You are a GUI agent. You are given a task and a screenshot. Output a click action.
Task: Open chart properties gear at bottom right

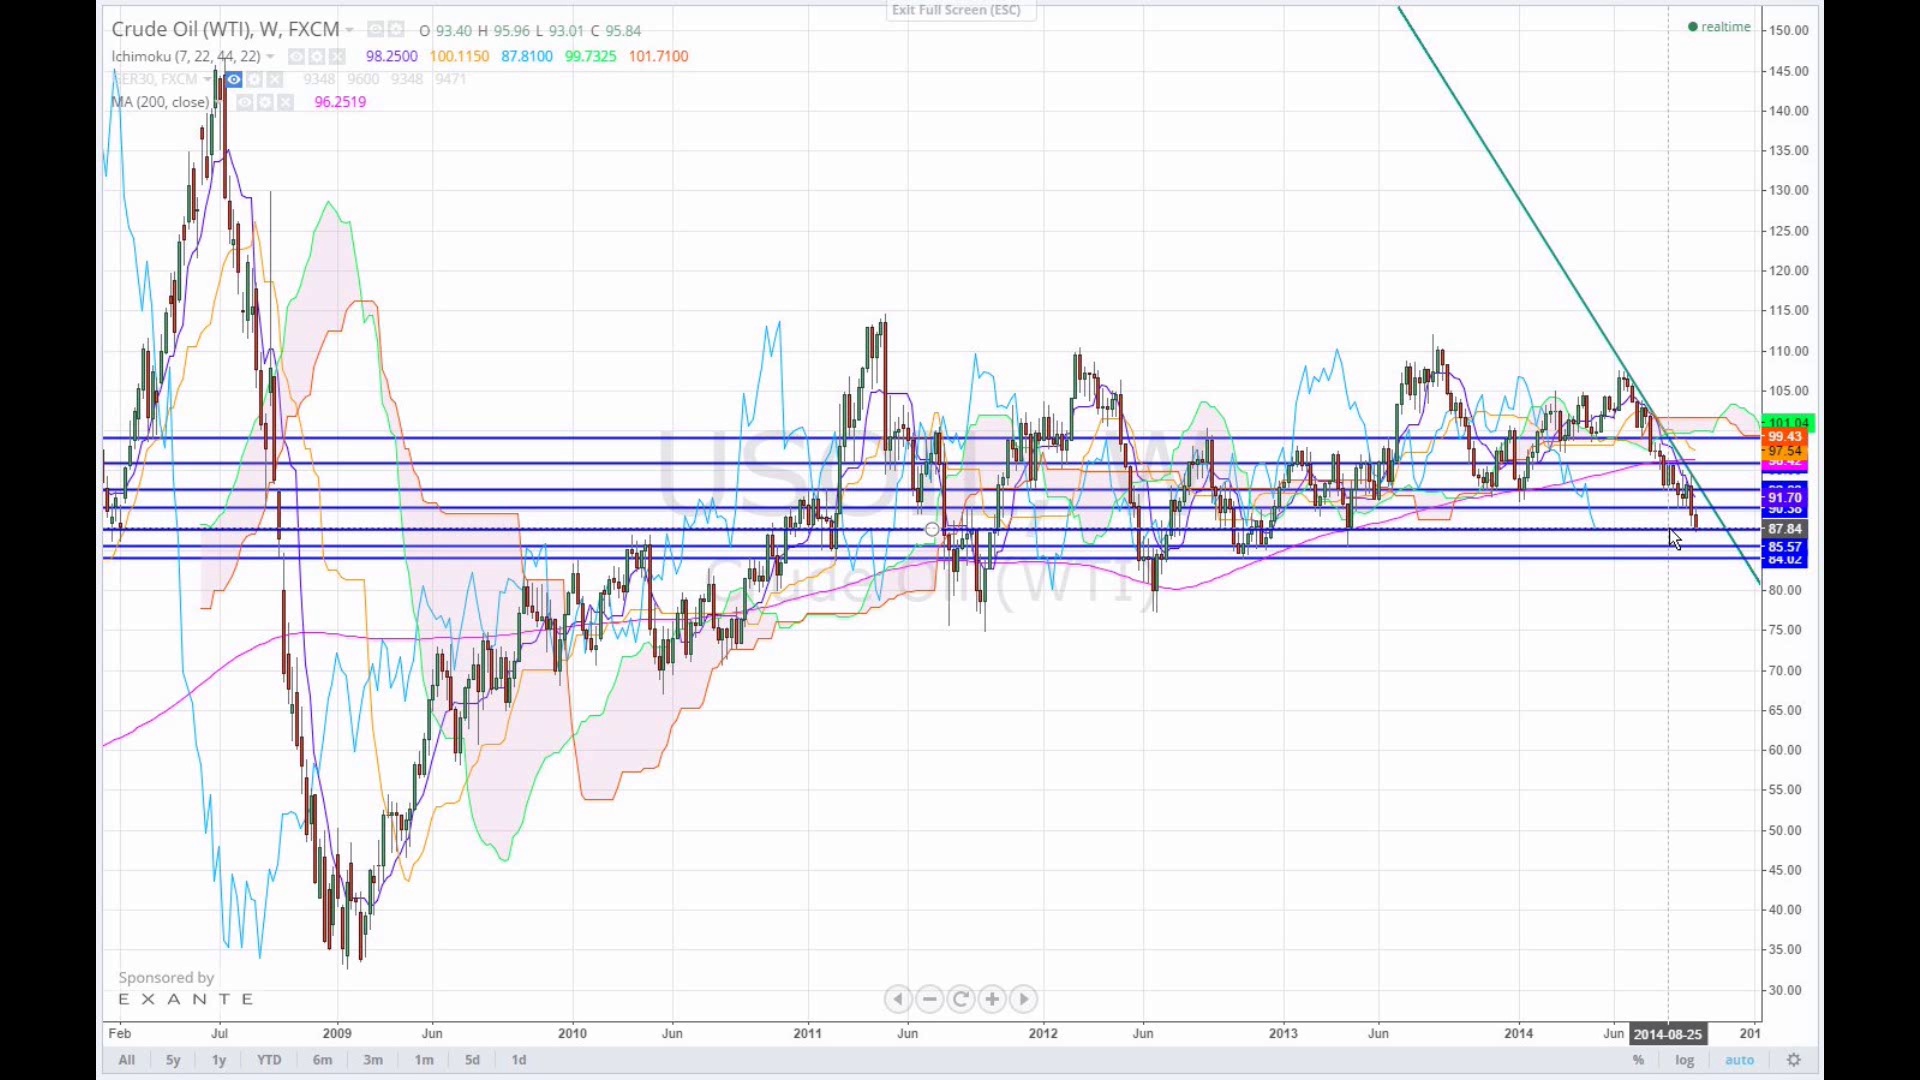[1794, 1060]
